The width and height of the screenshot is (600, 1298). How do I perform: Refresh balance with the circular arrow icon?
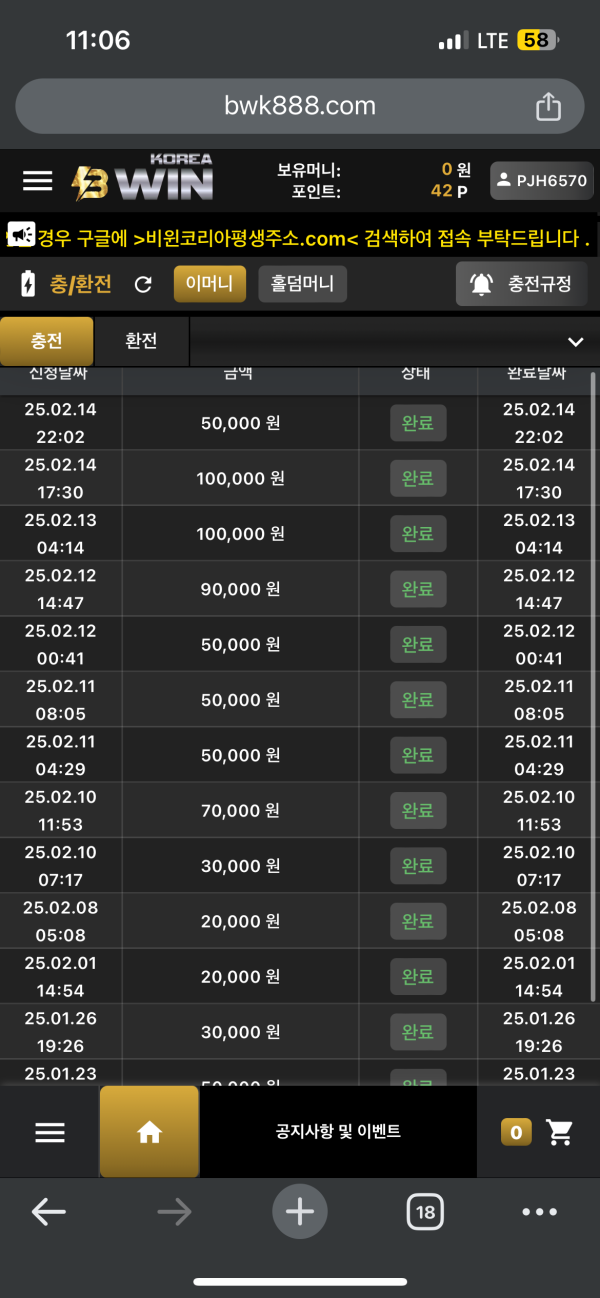143,285
